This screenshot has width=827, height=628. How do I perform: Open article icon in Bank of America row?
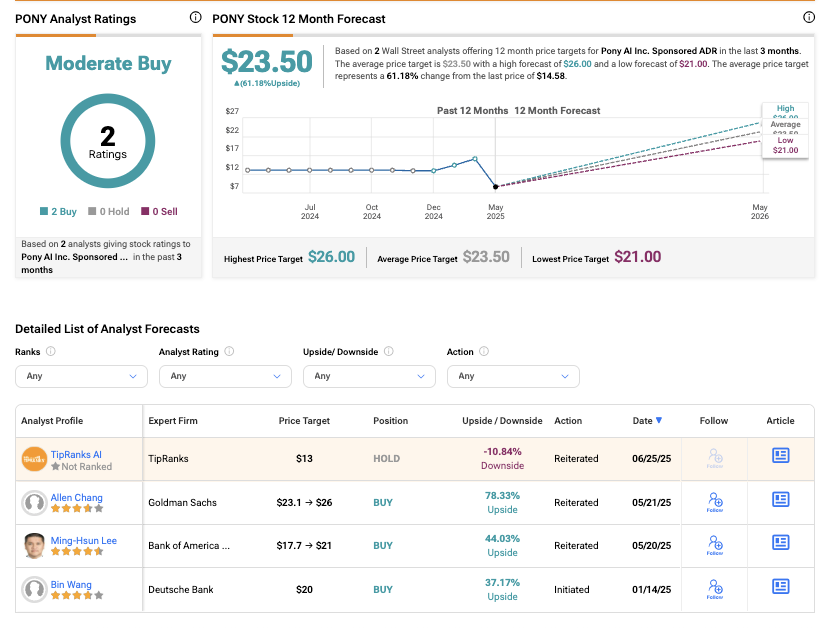[781, 543]
